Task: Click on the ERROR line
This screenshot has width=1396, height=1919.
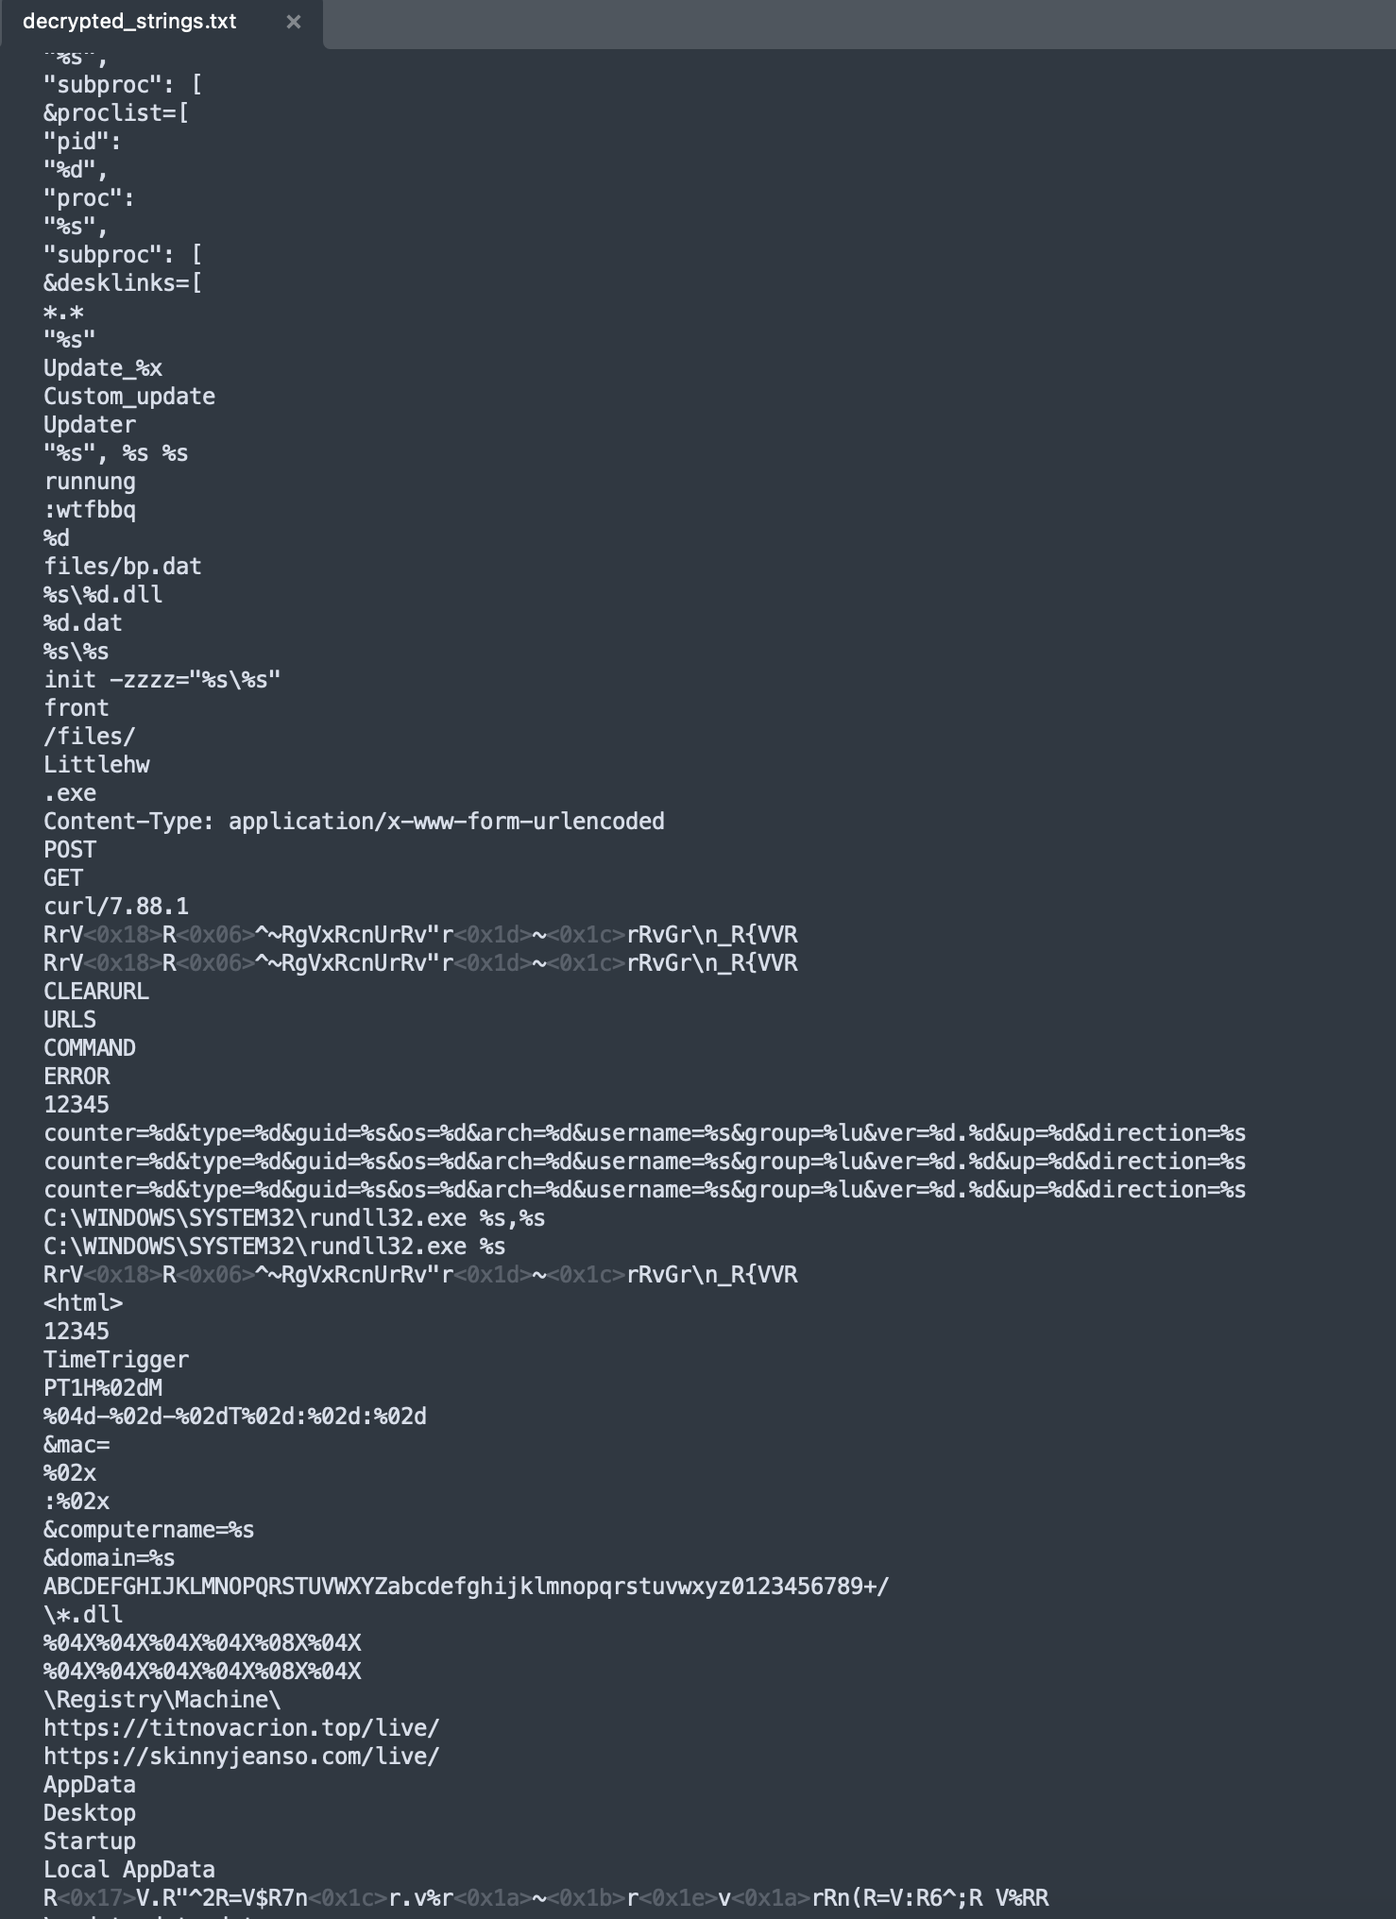Action: [76, 1077]
